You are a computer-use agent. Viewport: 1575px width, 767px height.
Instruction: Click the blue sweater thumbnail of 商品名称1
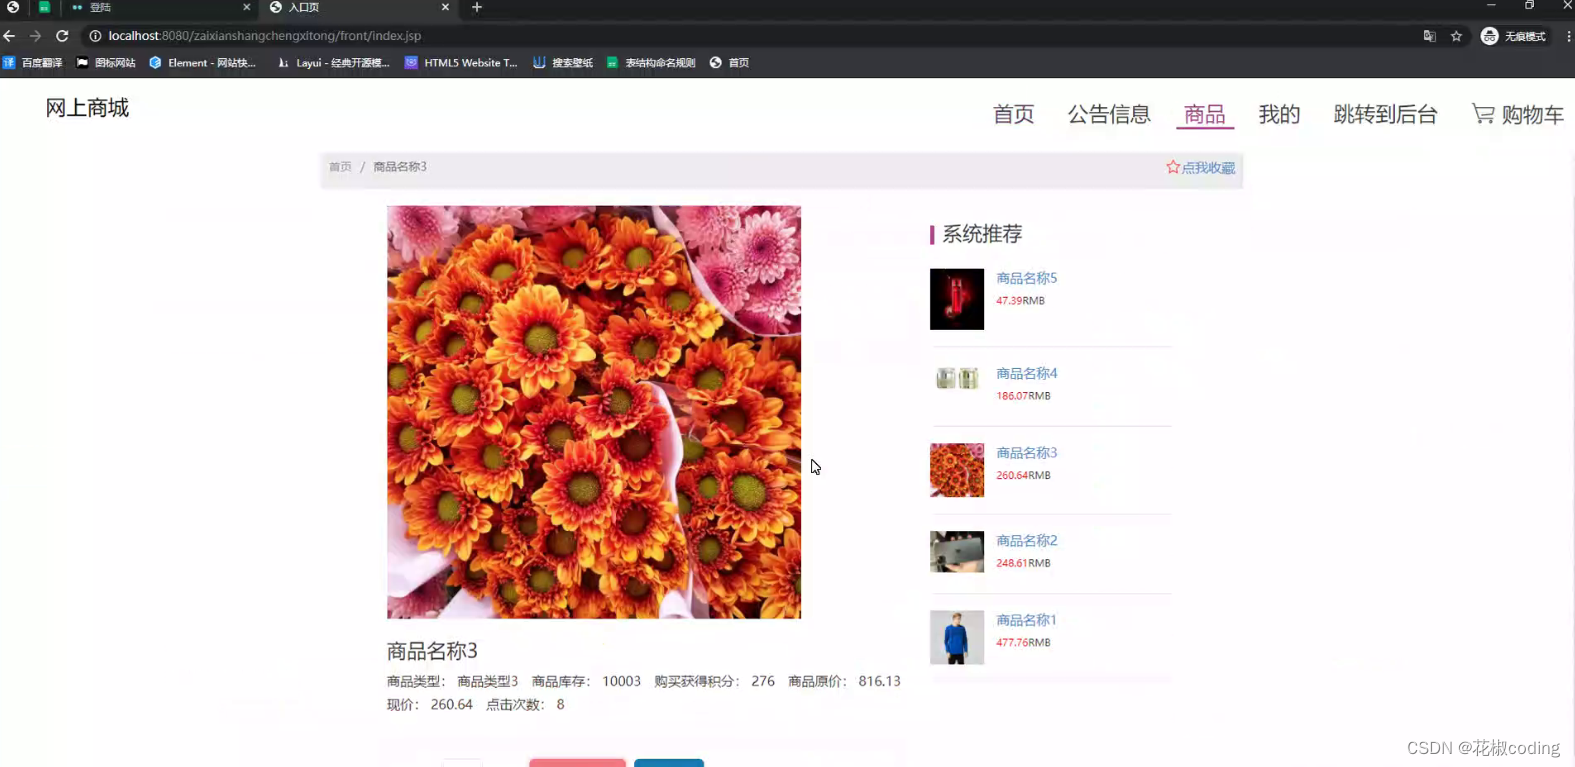[x=957, y=637]
